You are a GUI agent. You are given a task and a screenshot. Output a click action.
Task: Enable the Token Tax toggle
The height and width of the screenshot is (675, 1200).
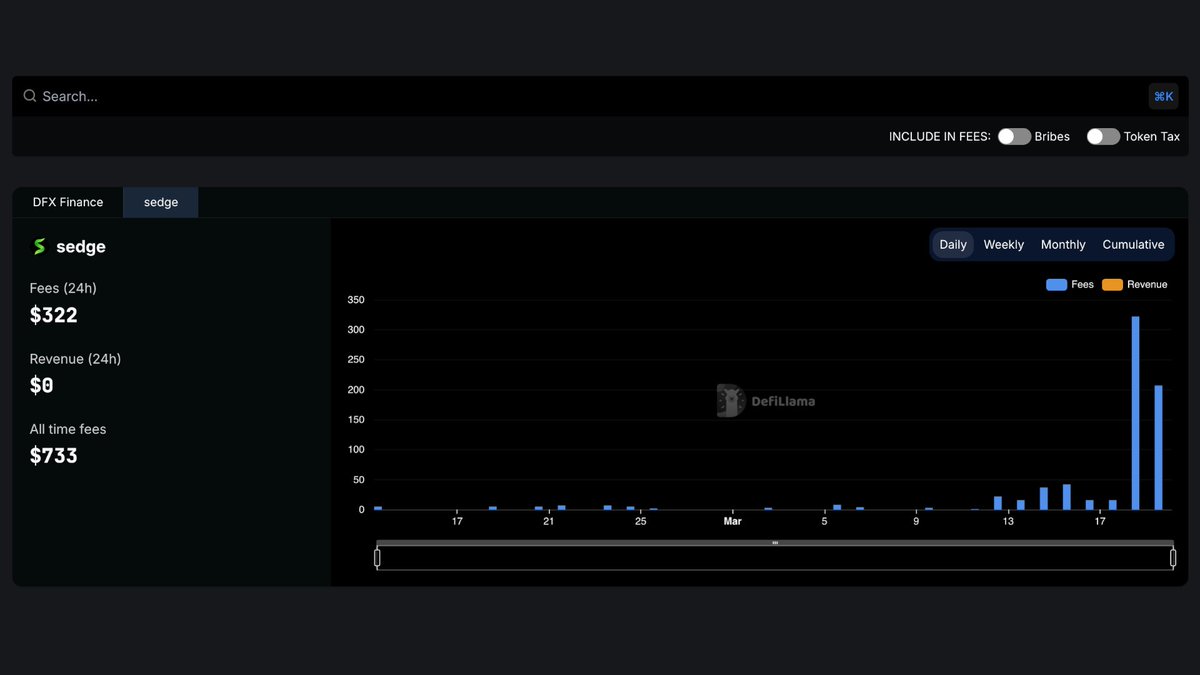coord(1103,136)
